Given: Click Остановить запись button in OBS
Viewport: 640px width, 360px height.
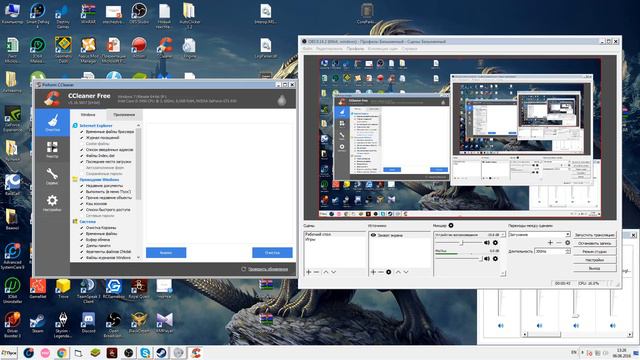Looking at the screenshot, I should [x=594, y=243].
